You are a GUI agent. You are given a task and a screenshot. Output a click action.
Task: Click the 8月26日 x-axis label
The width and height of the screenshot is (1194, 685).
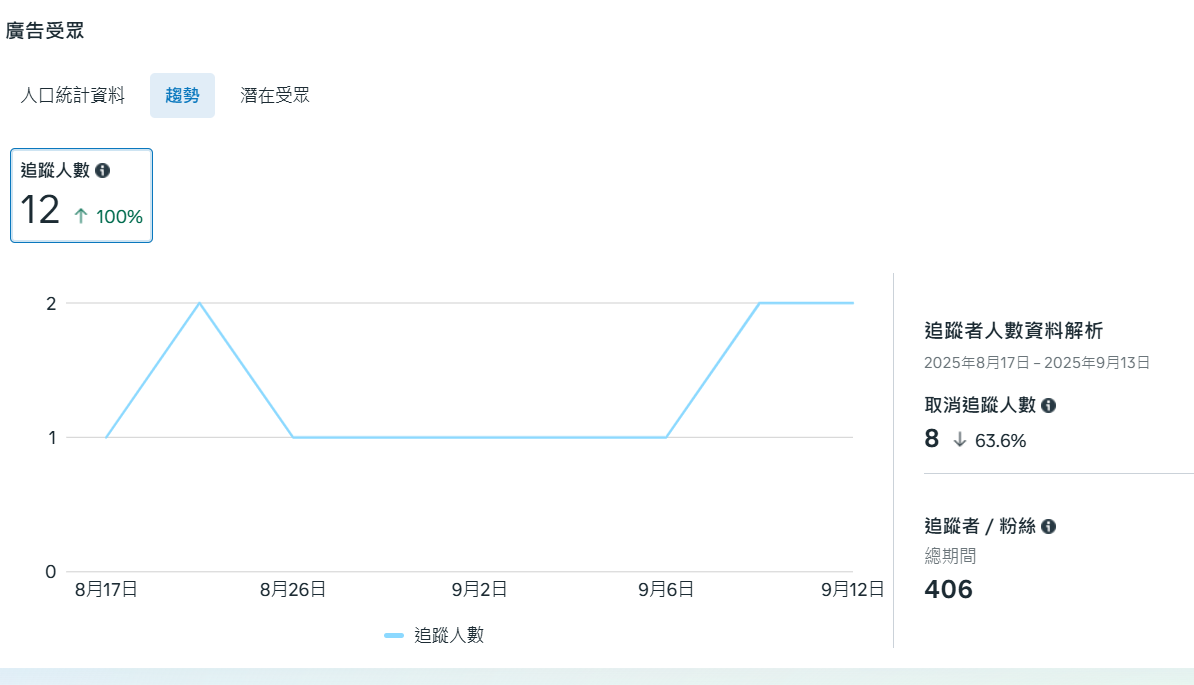tap(293, 590)
